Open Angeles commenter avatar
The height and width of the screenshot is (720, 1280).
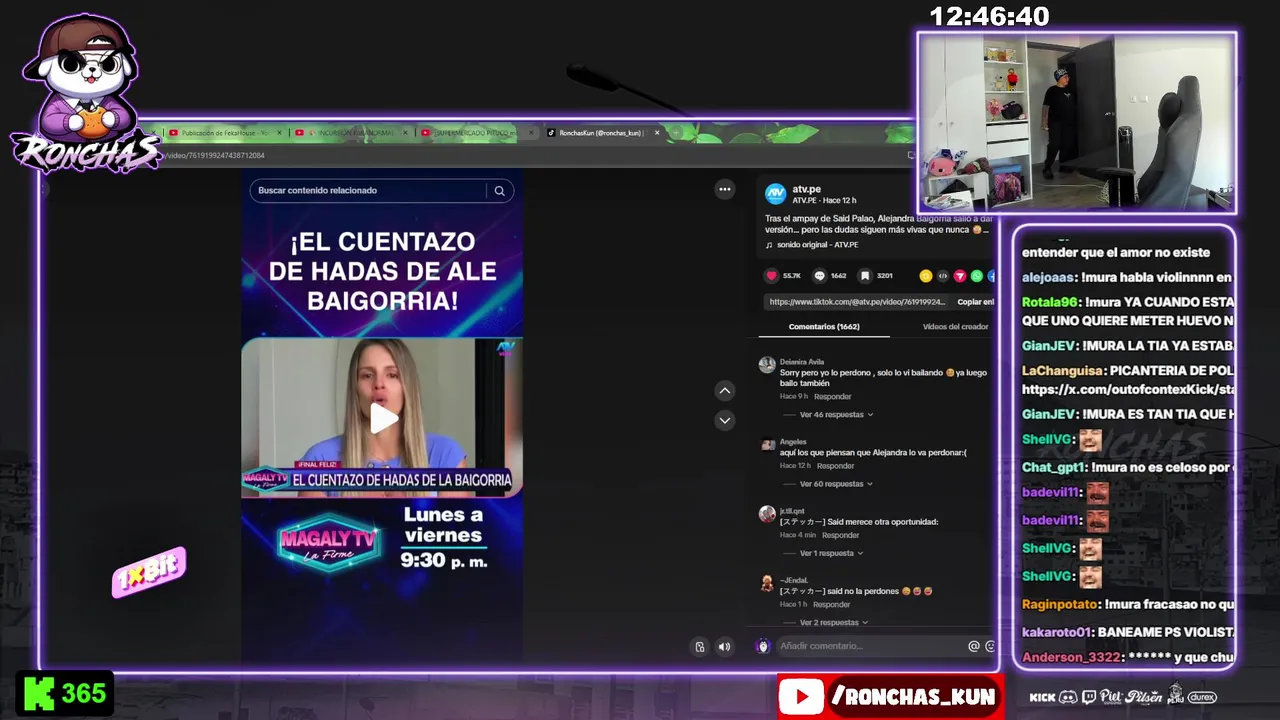(767, 445)
